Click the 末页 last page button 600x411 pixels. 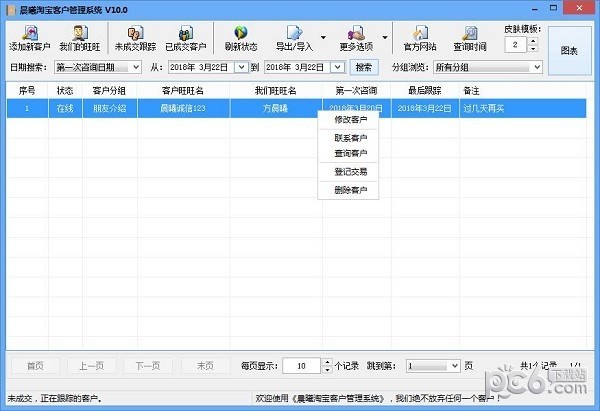pyautogui.click(x=205, y=366)
